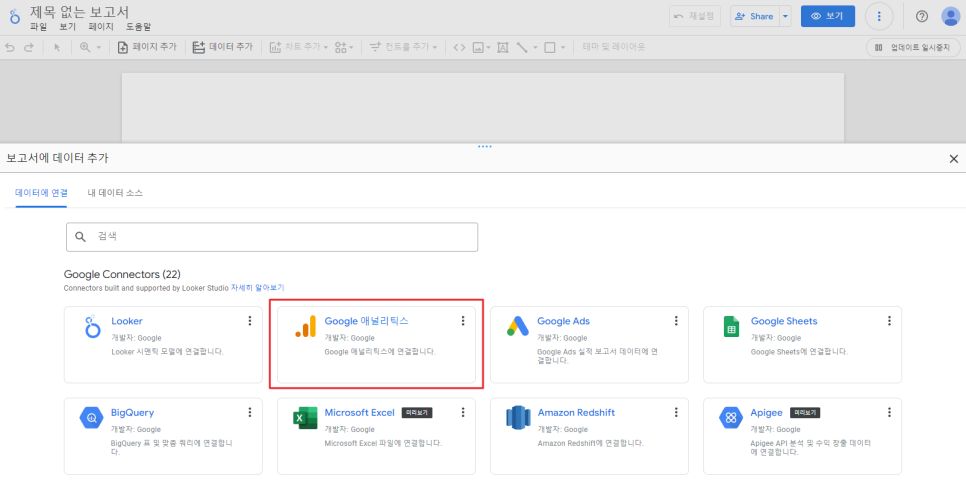Click the Google Sheets green icon

[731, 326]
